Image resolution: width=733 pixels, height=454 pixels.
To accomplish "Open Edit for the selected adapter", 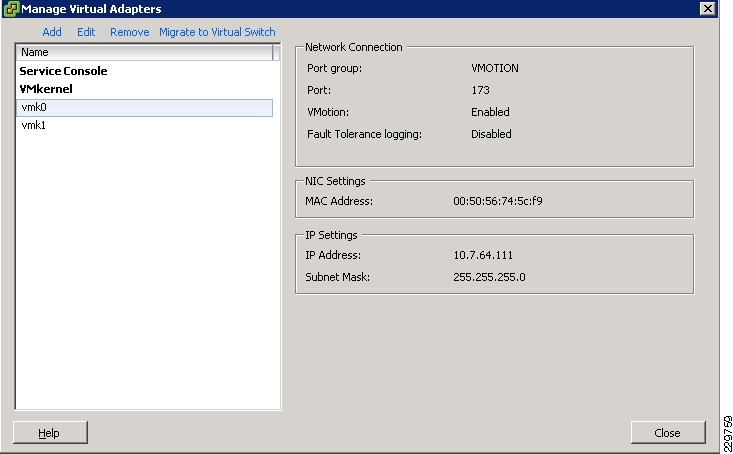I will (x=86, y=32).
